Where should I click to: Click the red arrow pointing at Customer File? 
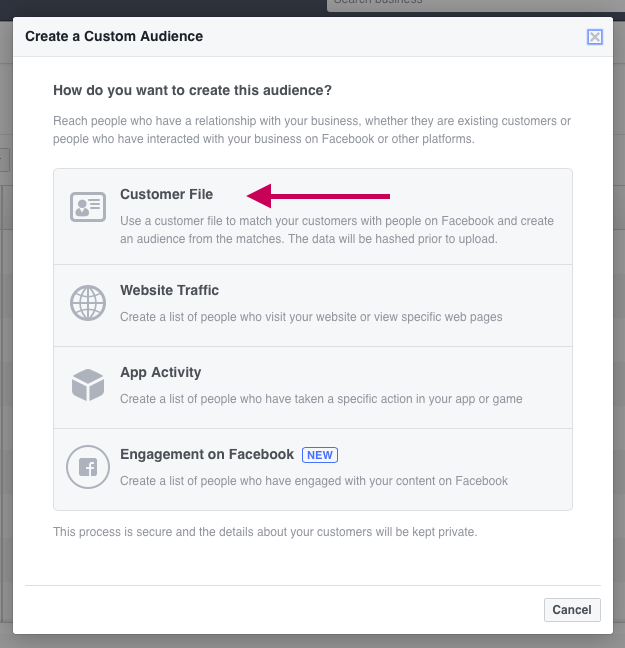[x=318, y=196]
